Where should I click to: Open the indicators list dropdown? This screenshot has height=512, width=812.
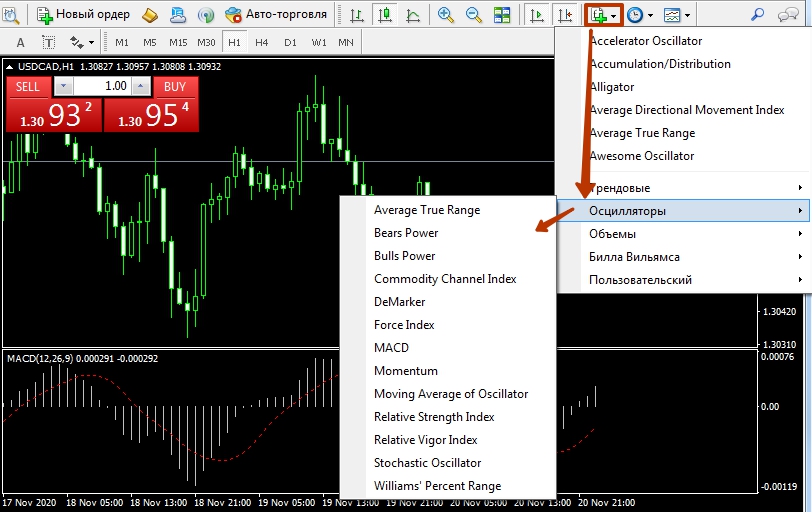pyautogui.click(x=604, y=15)
